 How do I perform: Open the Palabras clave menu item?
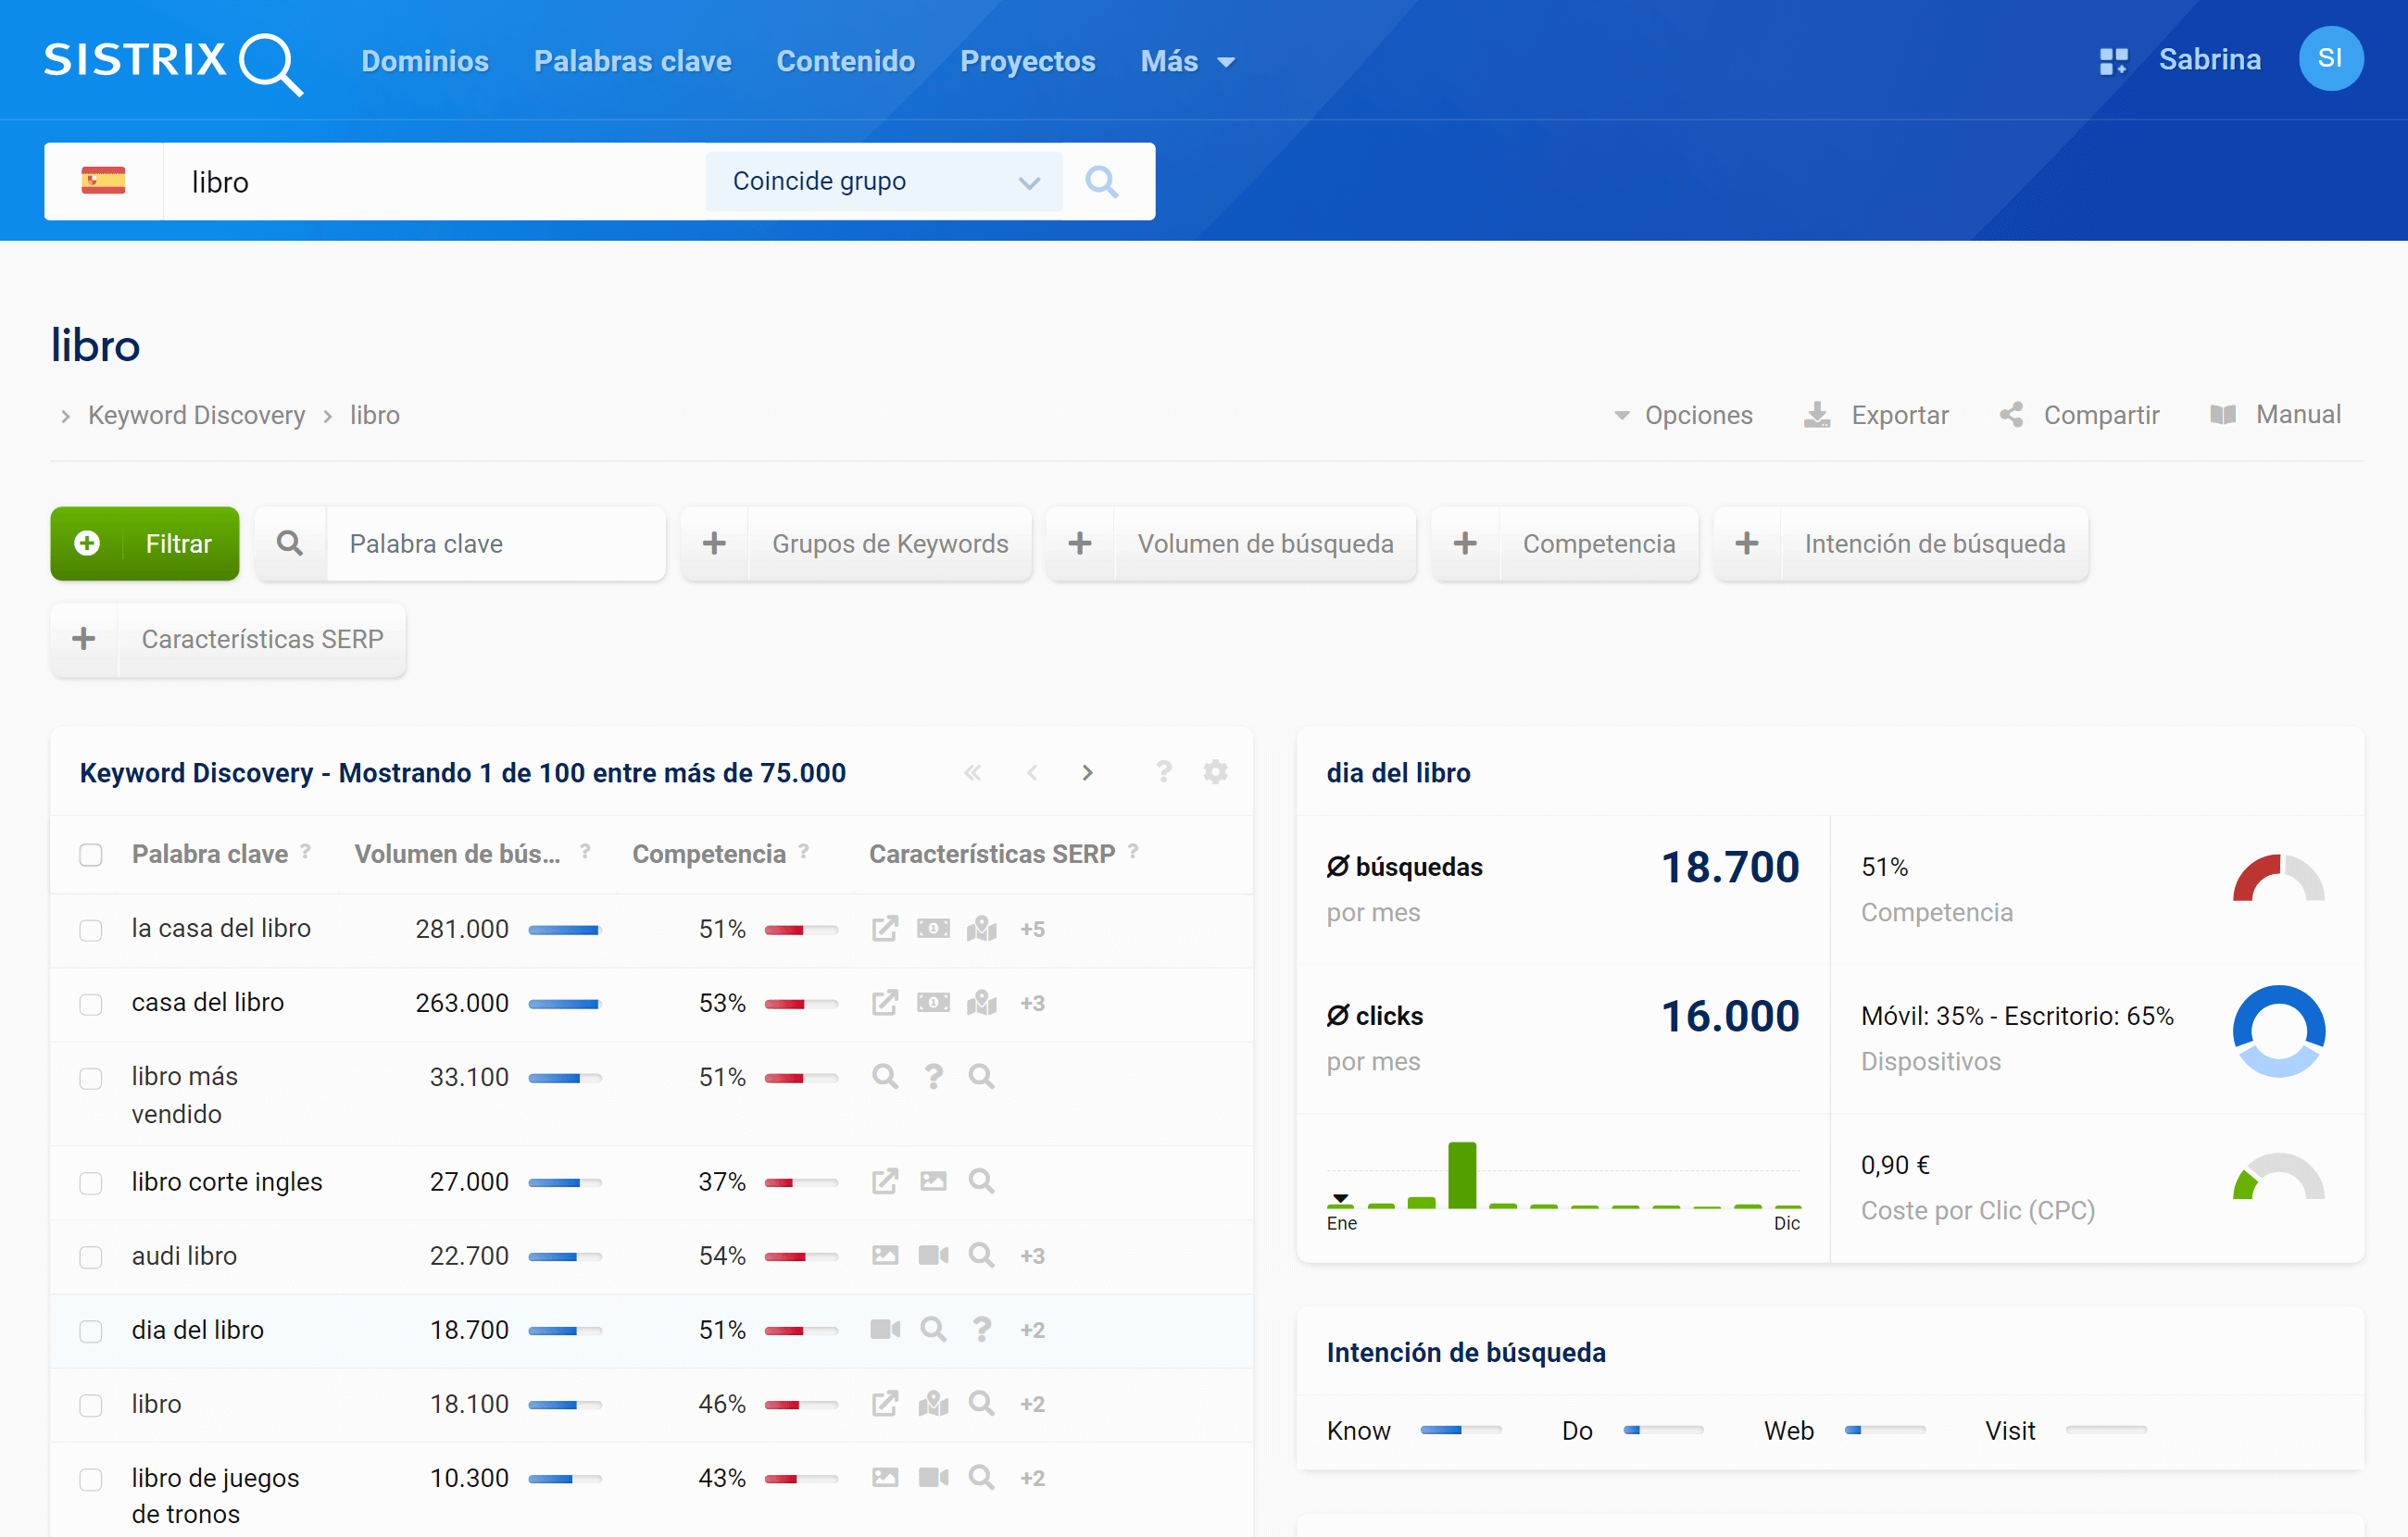(x=632, y=61)
